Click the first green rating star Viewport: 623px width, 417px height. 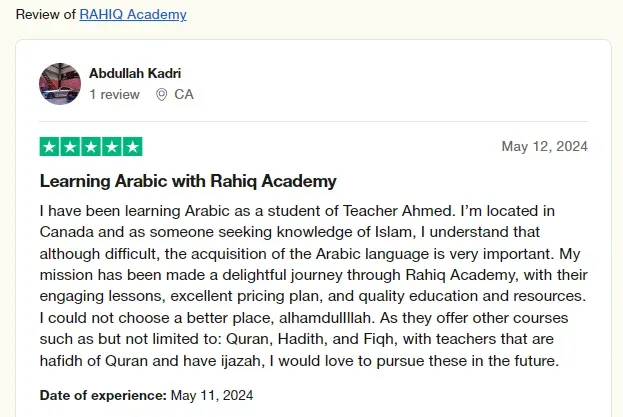(50, 147)
